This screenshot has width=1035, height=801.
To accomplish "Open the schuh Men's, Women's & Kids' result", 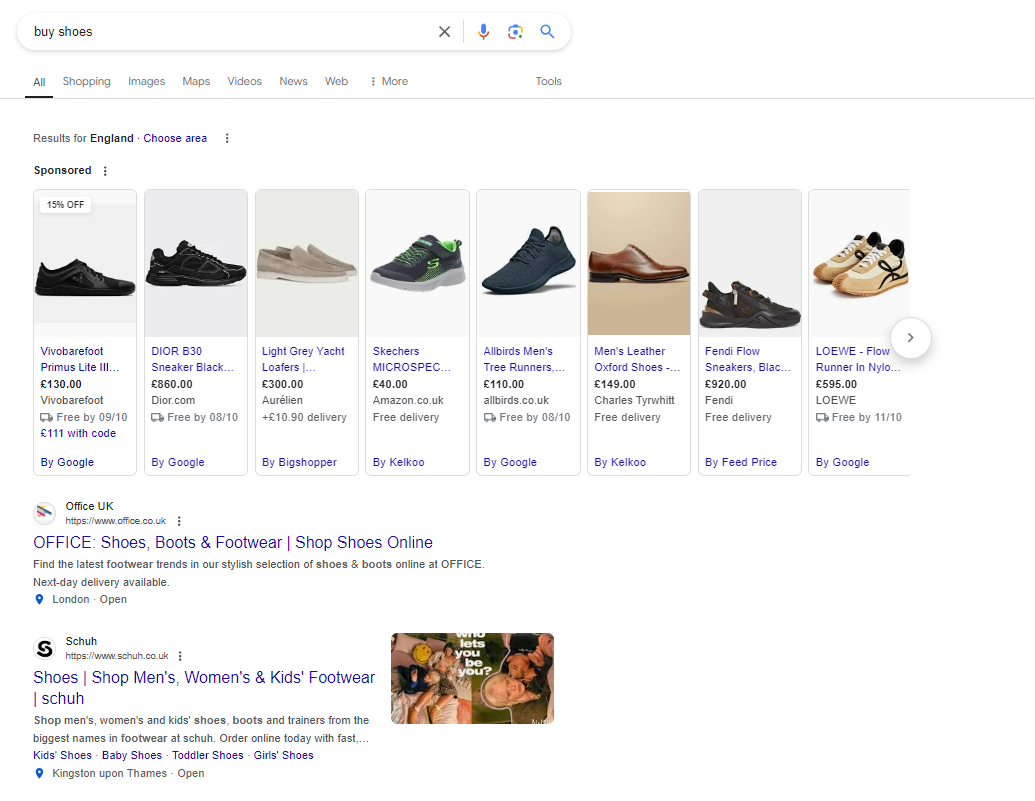I will [204, 687].
